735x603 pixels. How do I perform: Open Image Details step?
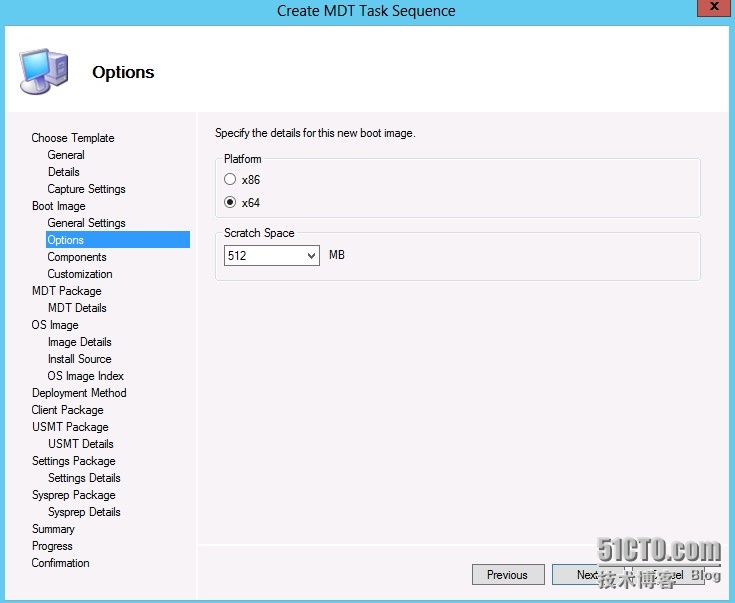[x=80, y=342]
